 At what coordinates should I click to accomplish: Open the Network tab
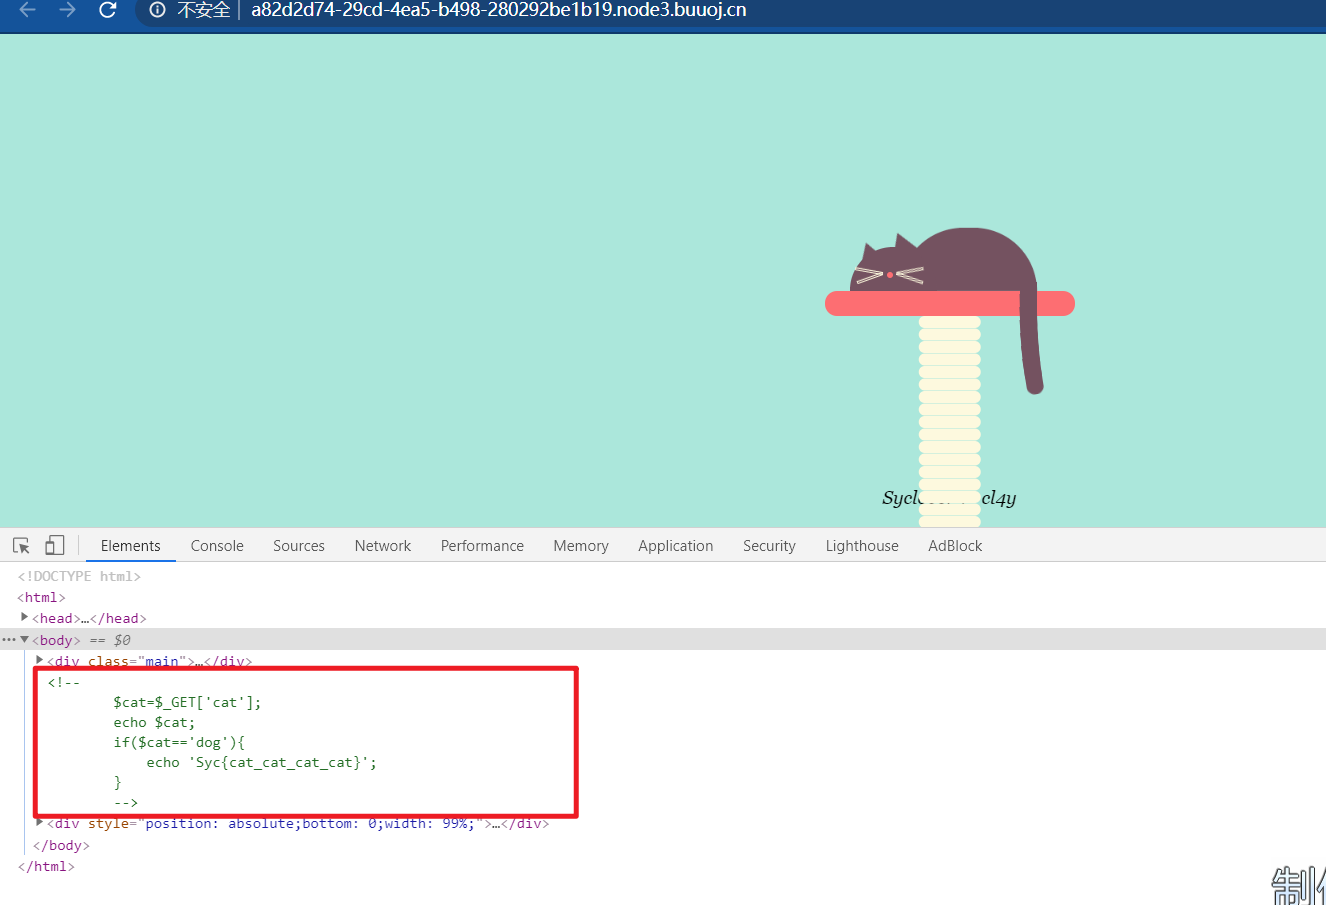click(383, 545)
